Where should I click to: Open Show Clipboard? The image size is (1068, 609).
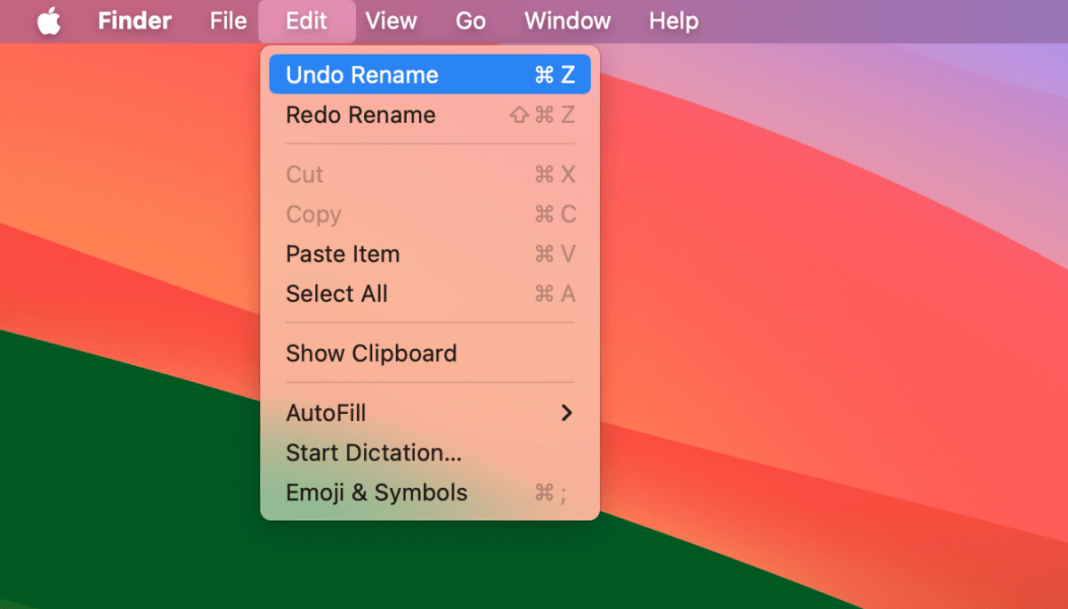coord(371,353)
